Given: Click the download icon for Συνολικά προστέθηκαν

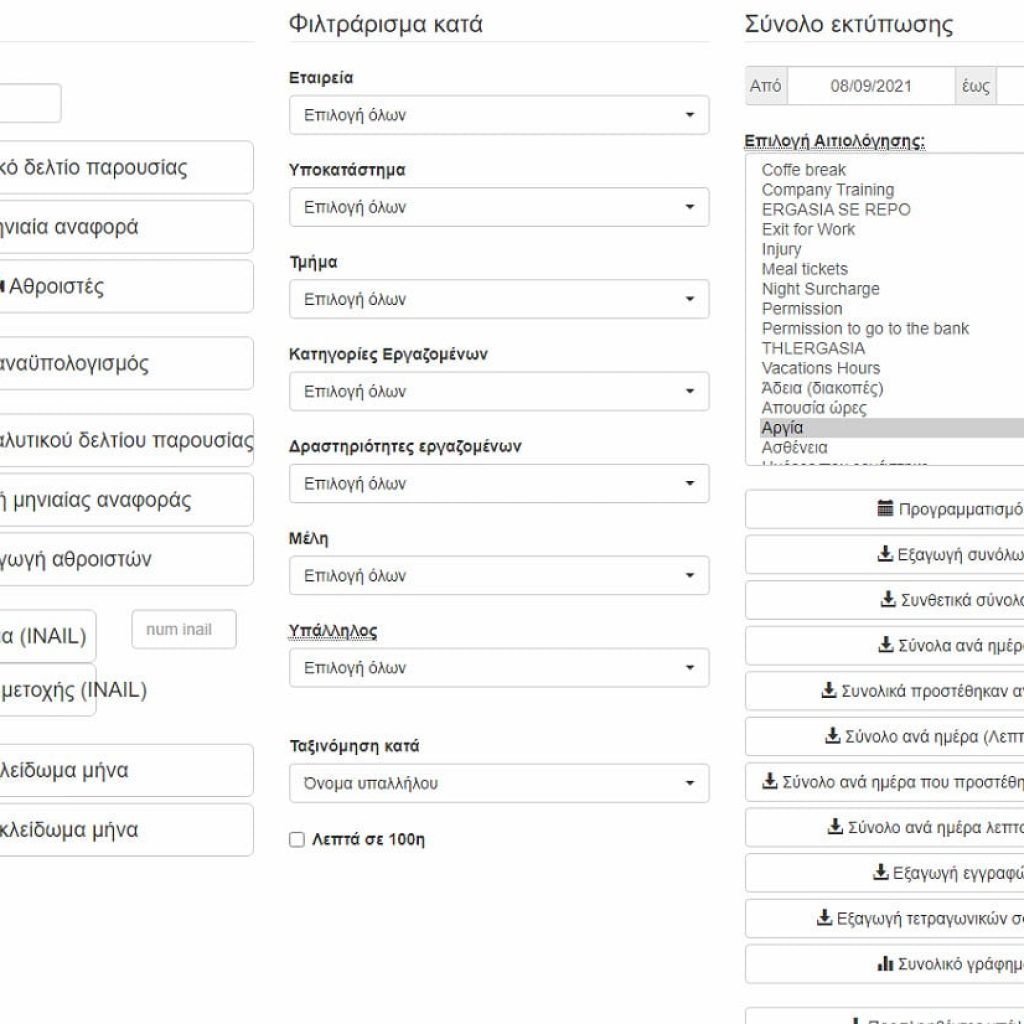Looking at the screenshot, I should (x=829, y=690).
